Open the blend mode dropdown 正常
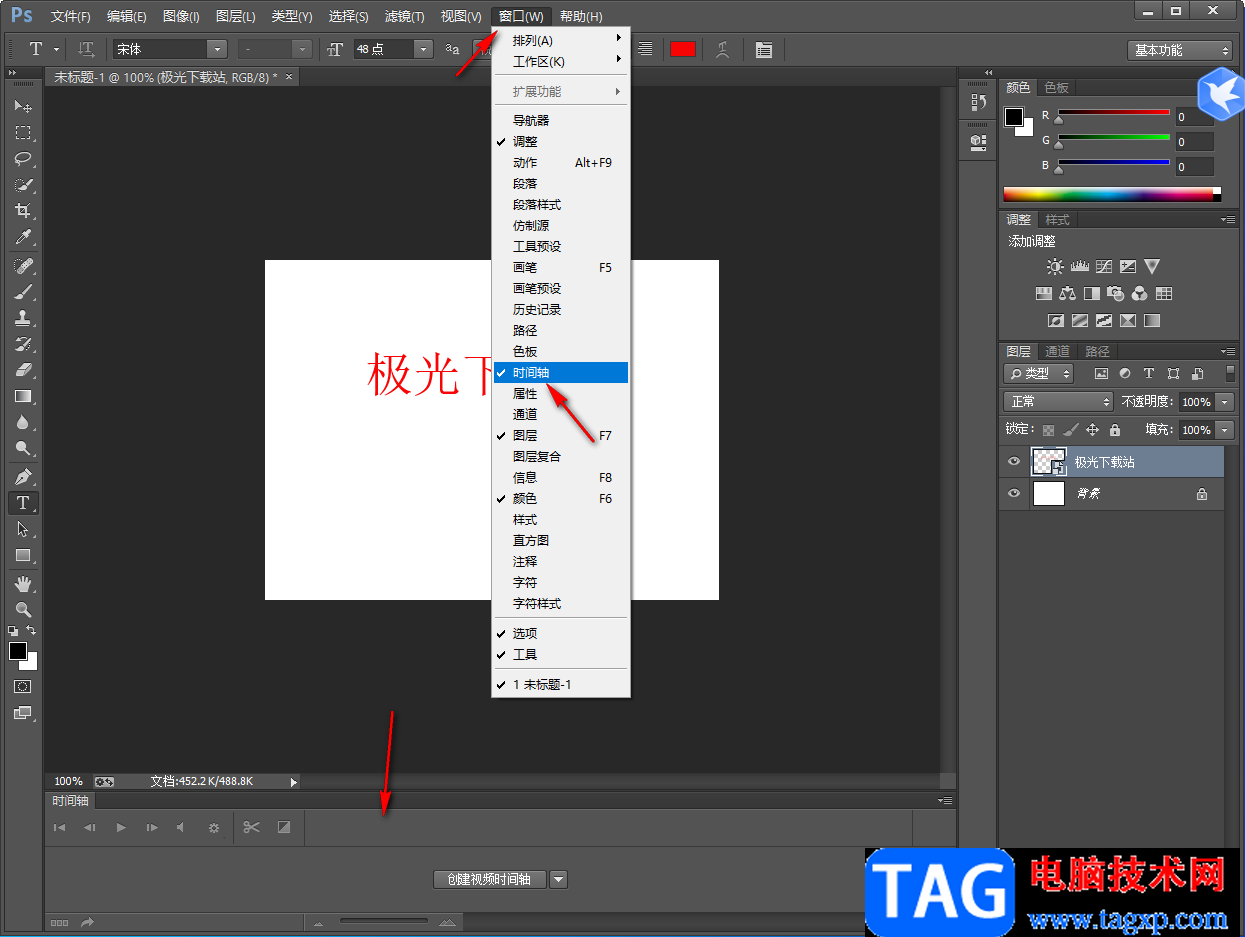This screenshot has height=937, width=1245. (1058, 401)
